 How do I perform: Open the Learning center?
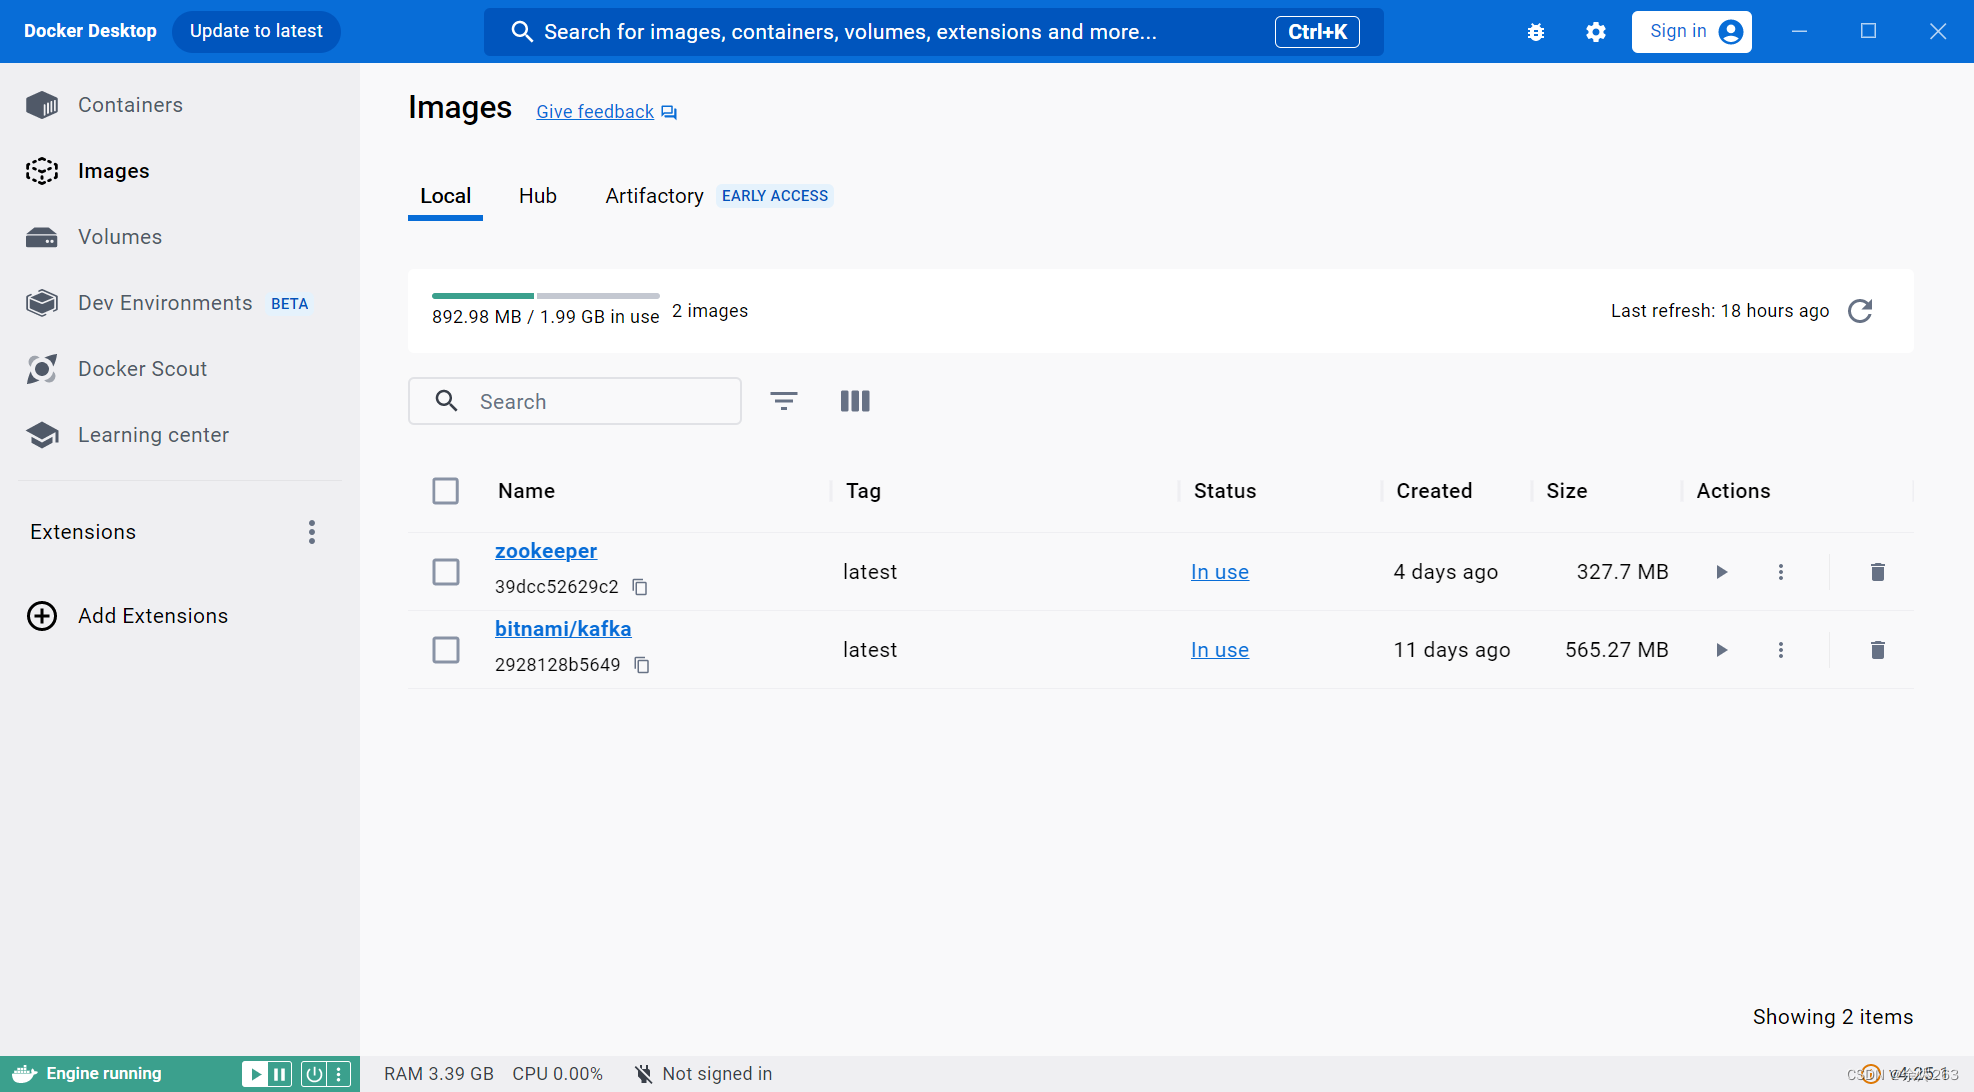point(153,434)
